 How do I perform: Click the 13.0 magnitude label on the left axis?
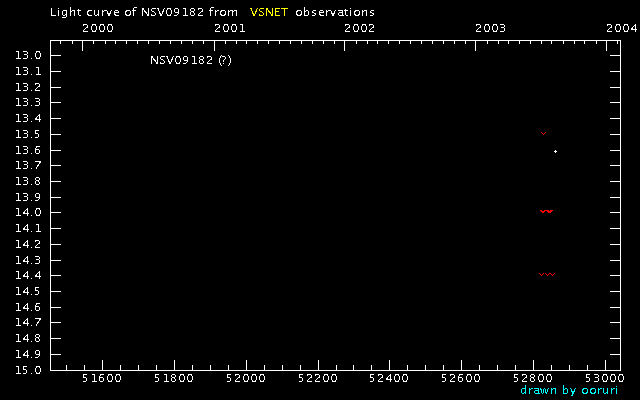pos(29,55)
